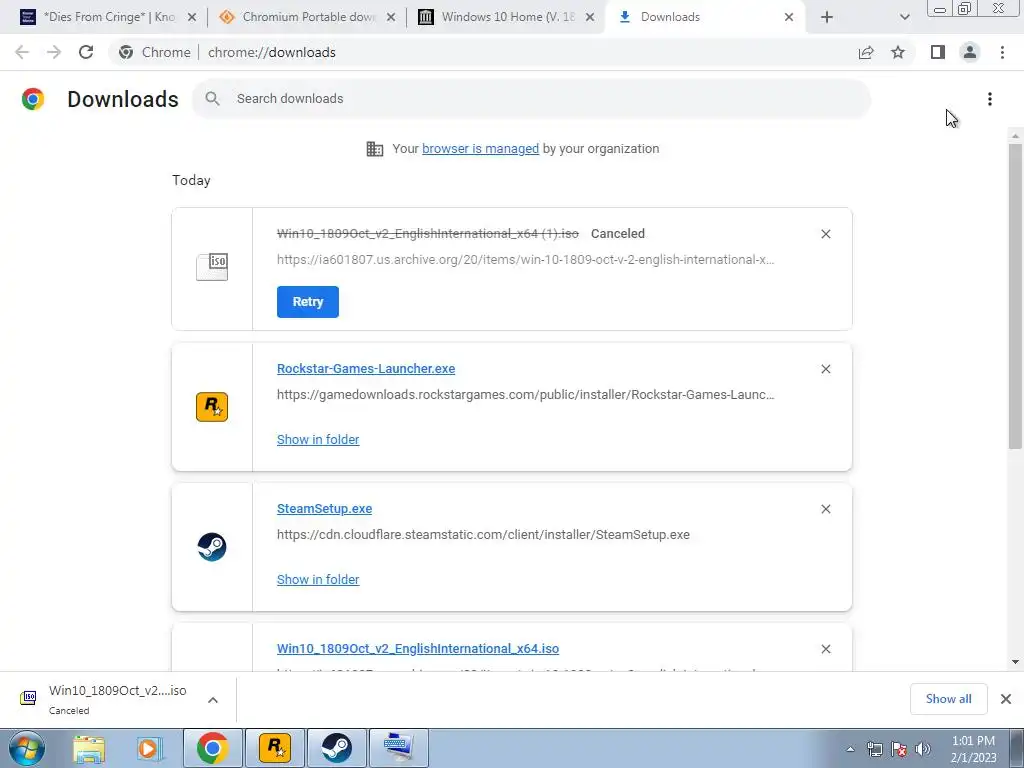Image resolution: width=1024 pixels, height=768 pixels.
Task: Open the Rockstar-Games-Launcher.exe file link
Action: pos(366,368)
